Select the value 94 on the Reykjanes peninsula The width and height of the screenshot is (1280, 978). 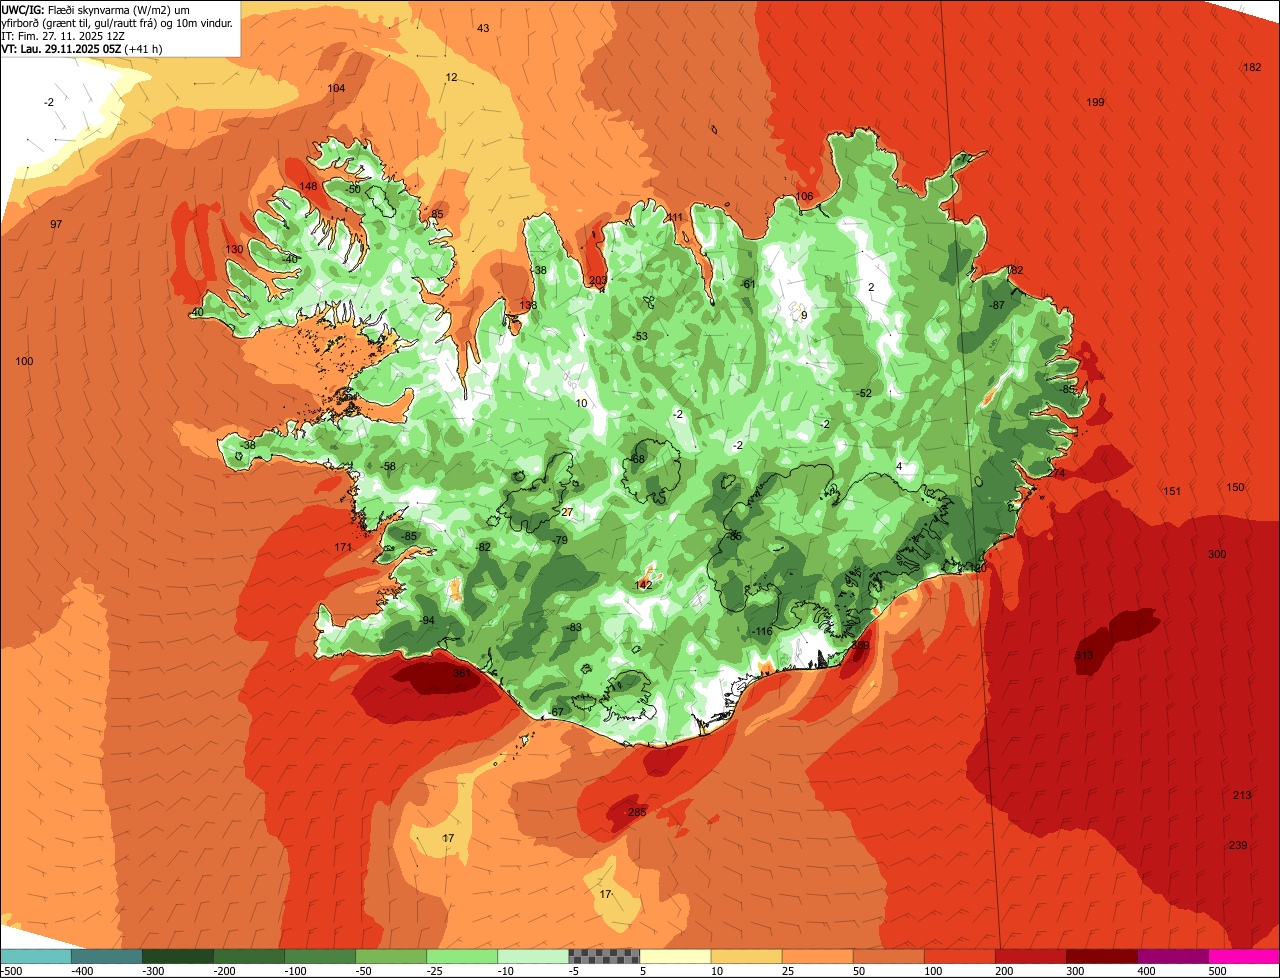[428, 620]
